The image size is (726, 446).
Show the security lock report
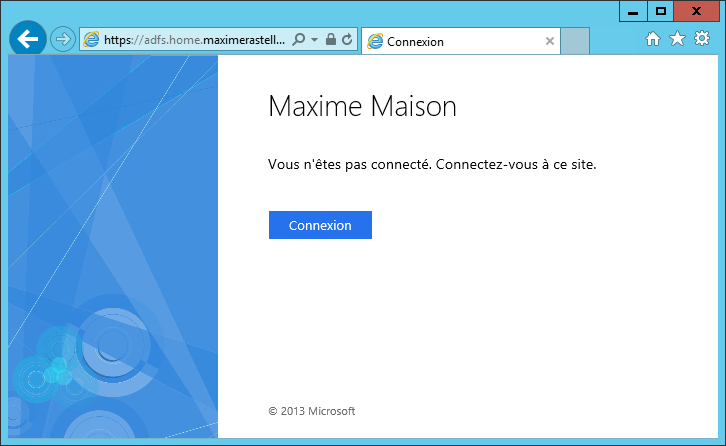click(331, 39)
